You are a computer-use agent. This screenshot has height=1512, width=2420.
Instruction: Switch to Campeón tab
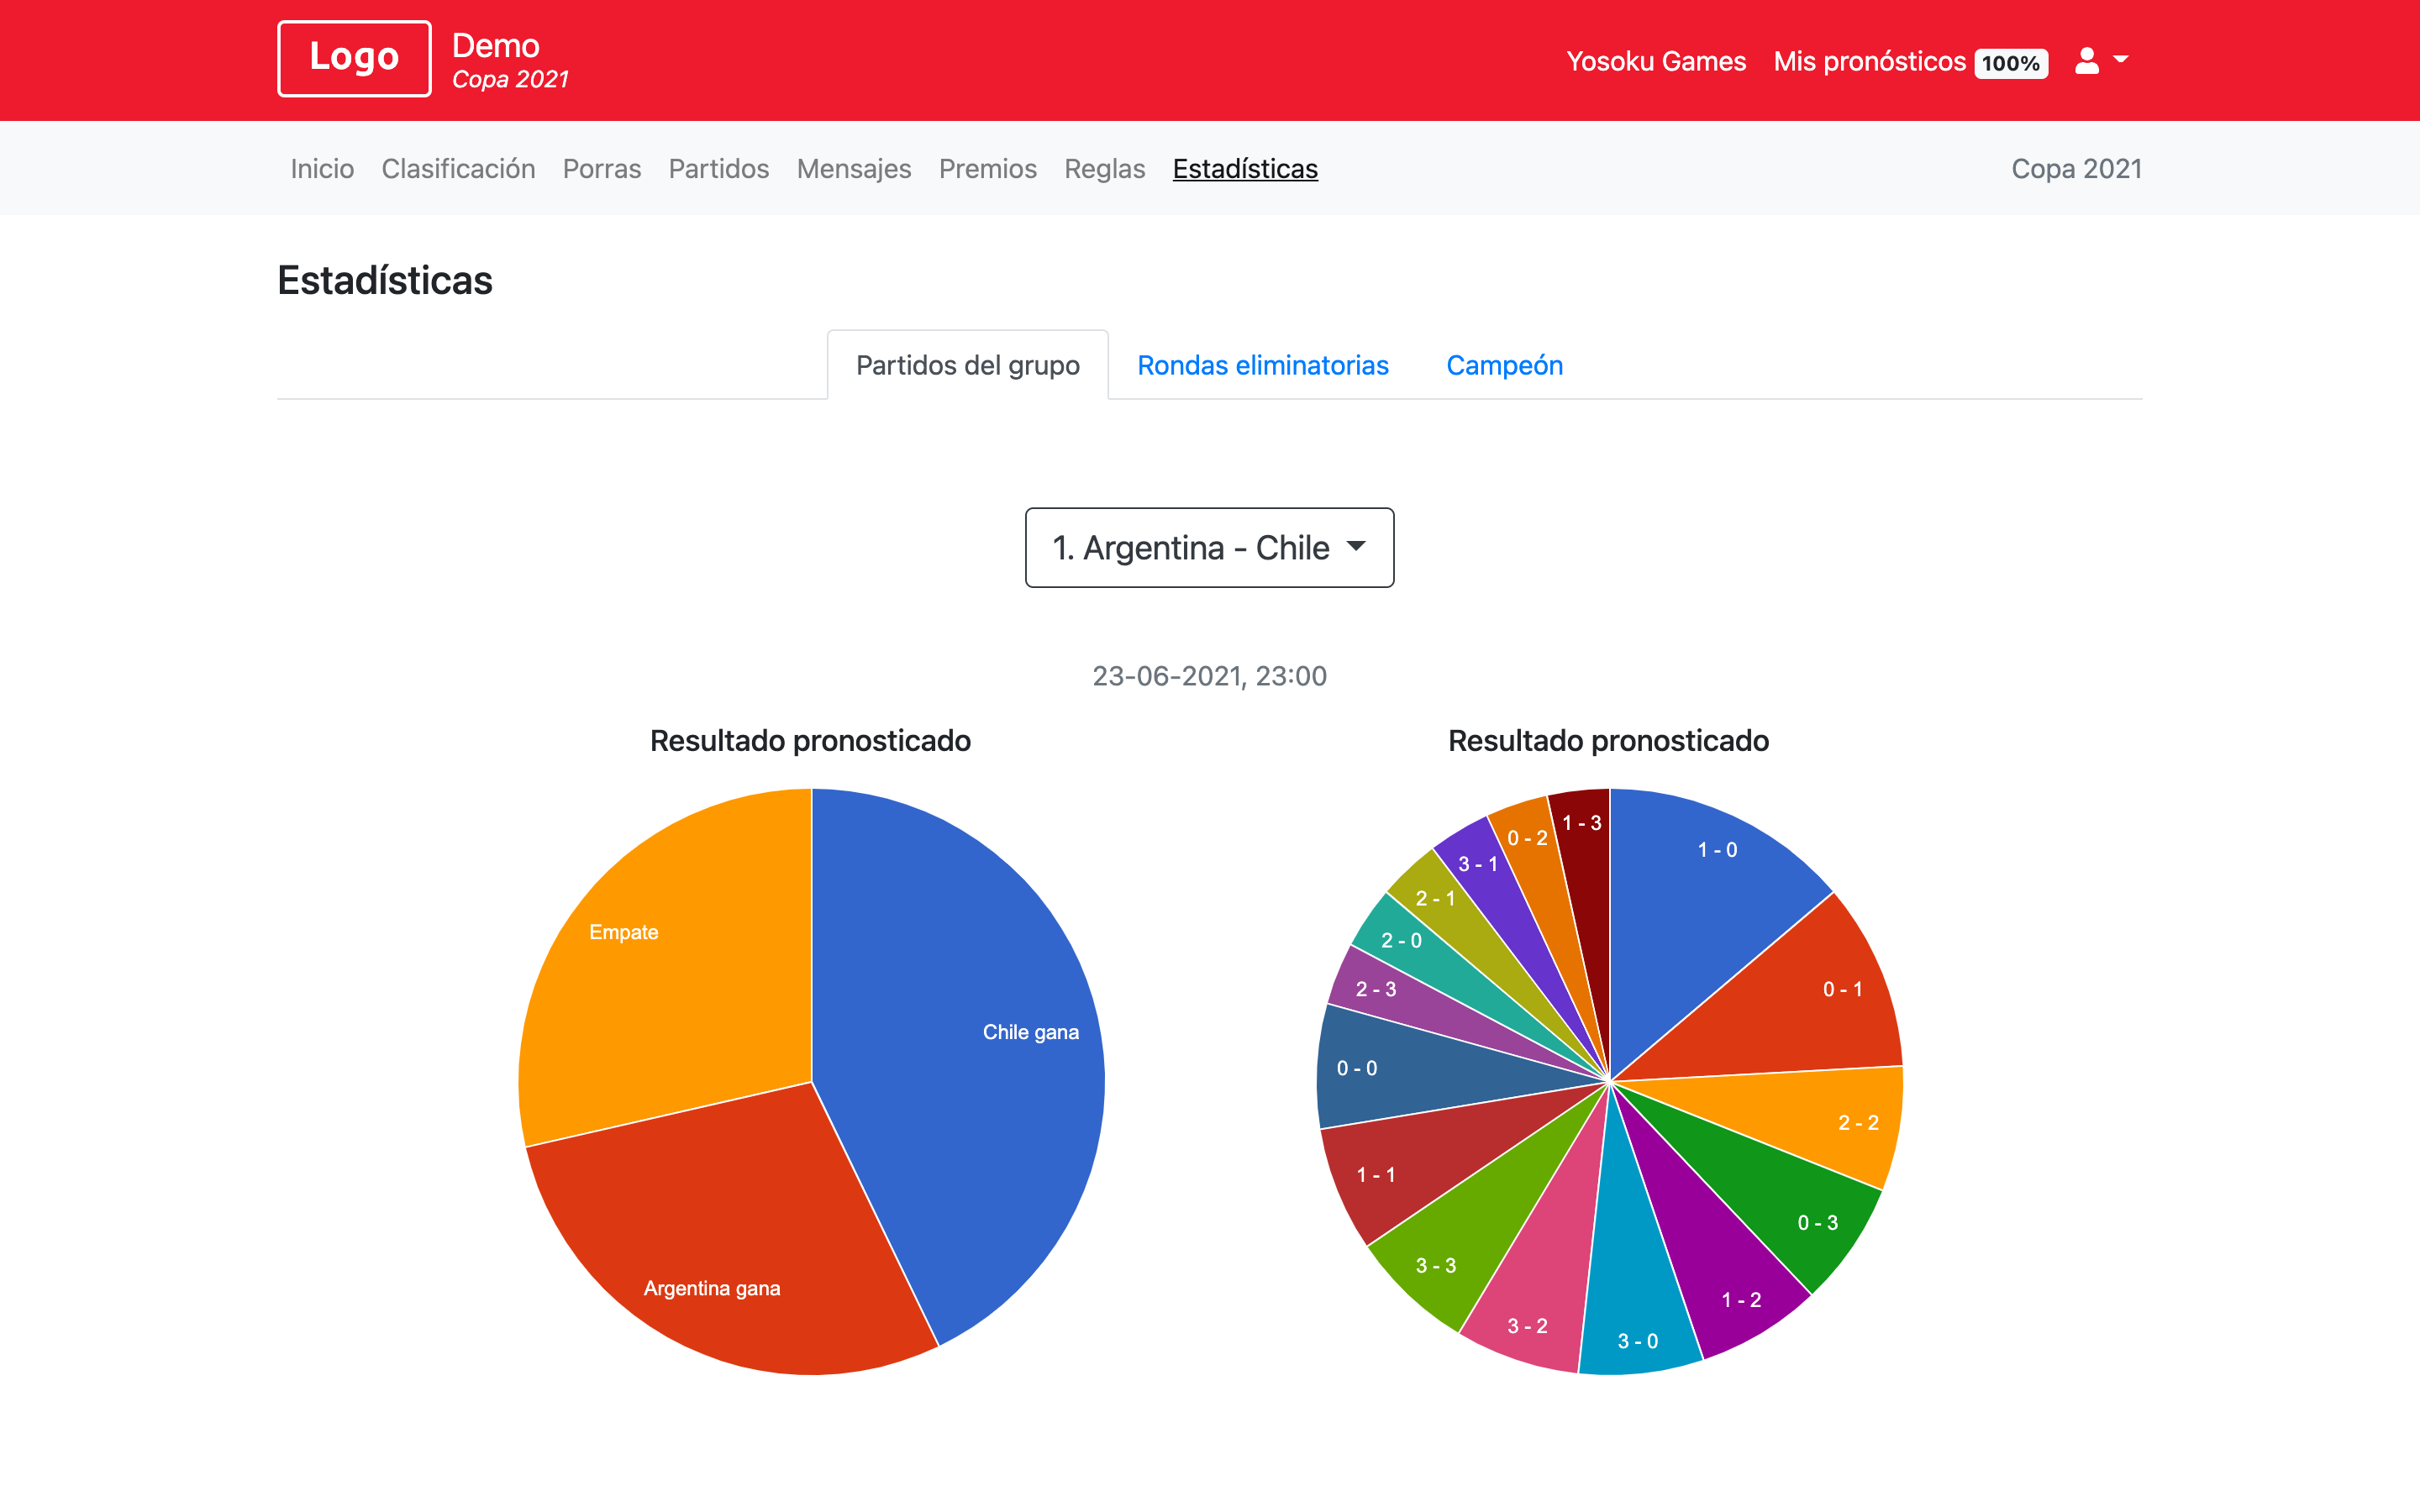[1504, 365]
